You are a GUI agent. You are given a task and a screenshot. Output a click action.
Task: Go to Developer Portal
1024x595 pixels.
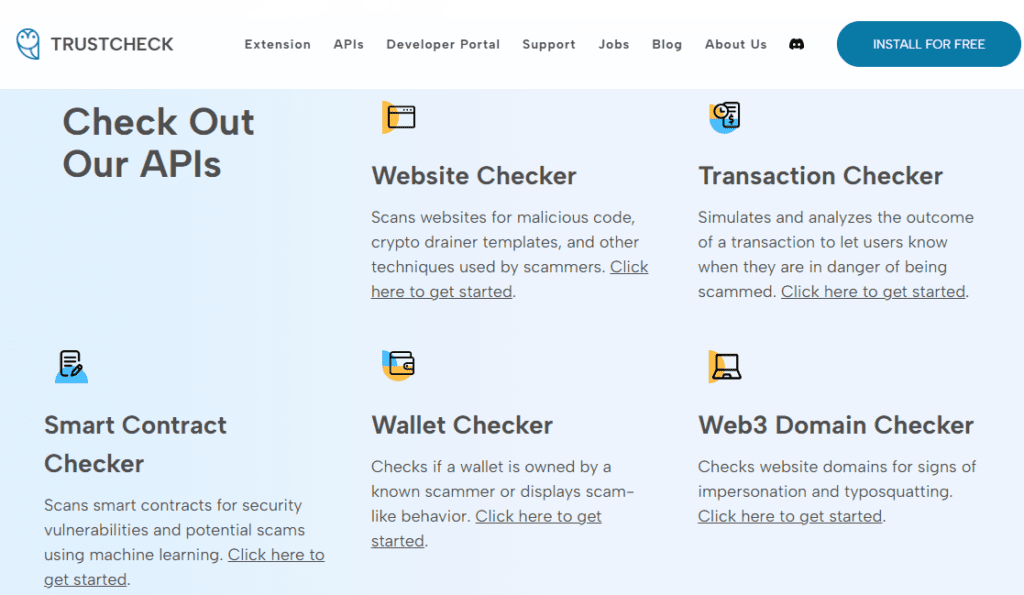click(443, 44)
